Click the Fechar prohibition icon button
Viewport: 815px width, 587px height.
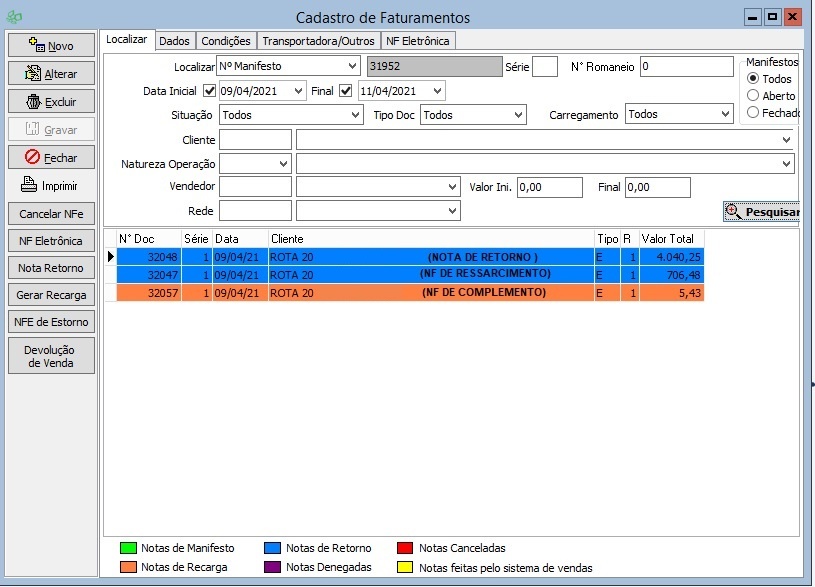pos(33,157)
